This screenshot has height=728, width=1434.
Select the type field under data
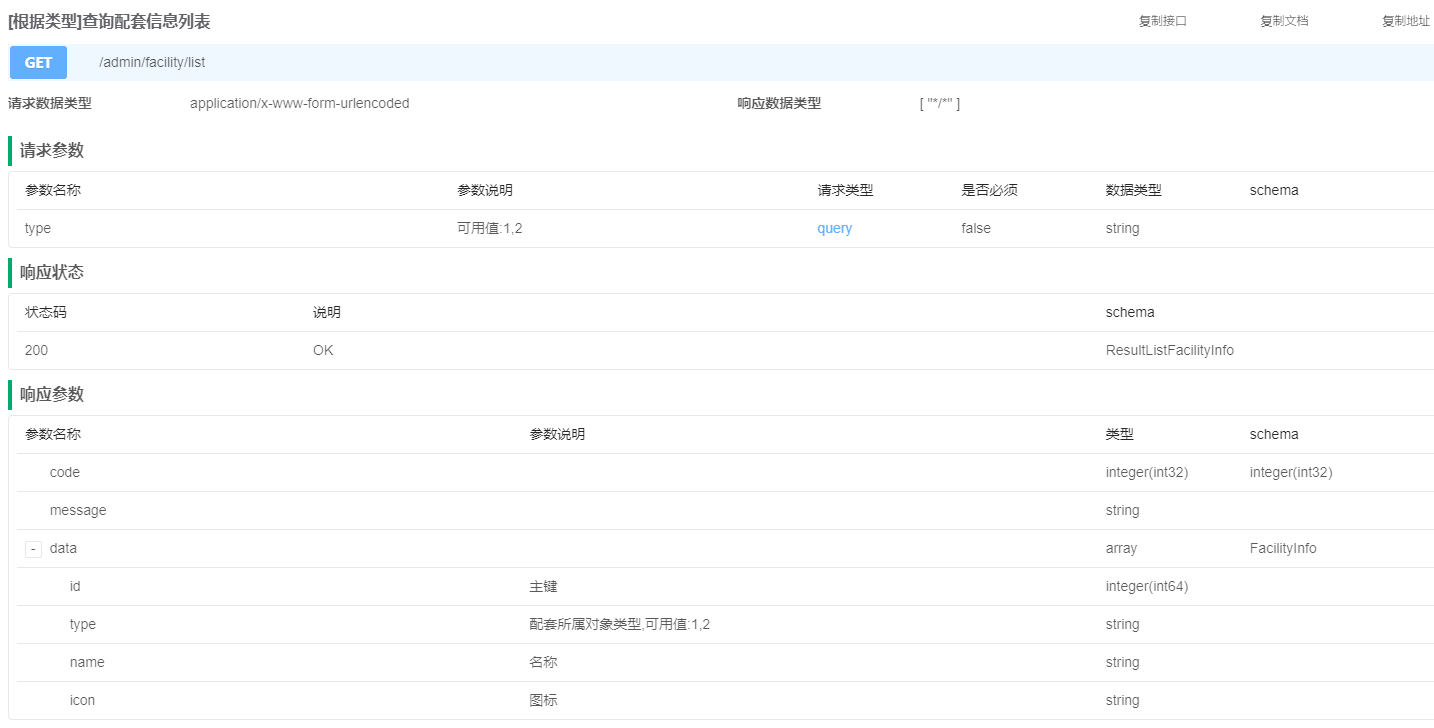click(83, 624)
